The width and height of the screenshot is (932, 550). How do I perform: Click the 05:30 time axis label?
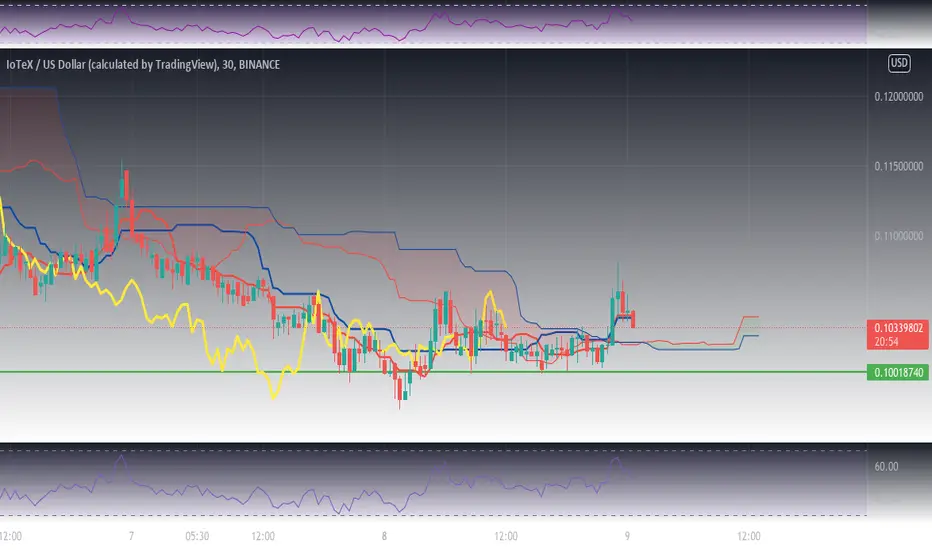[x=197, y=536]
